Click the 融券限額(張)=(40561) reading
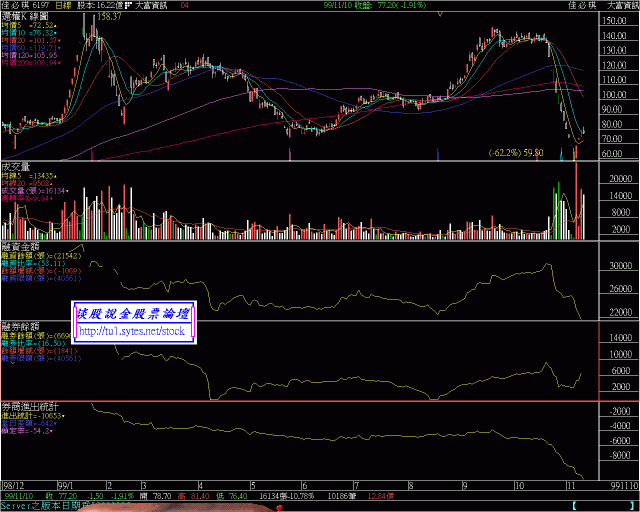 pos(41,358)
